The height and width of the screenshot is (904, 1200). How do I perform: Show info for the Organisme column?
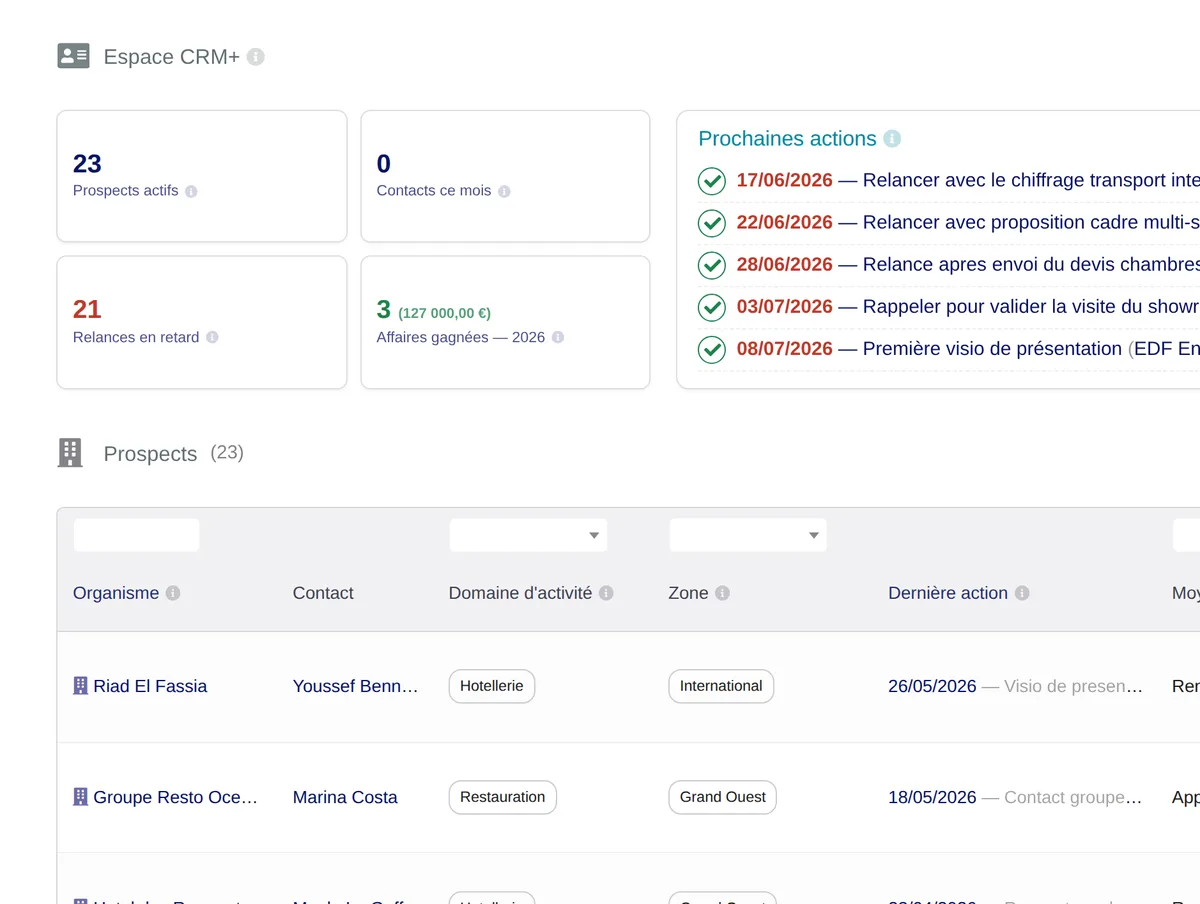(x=173, y=593)
